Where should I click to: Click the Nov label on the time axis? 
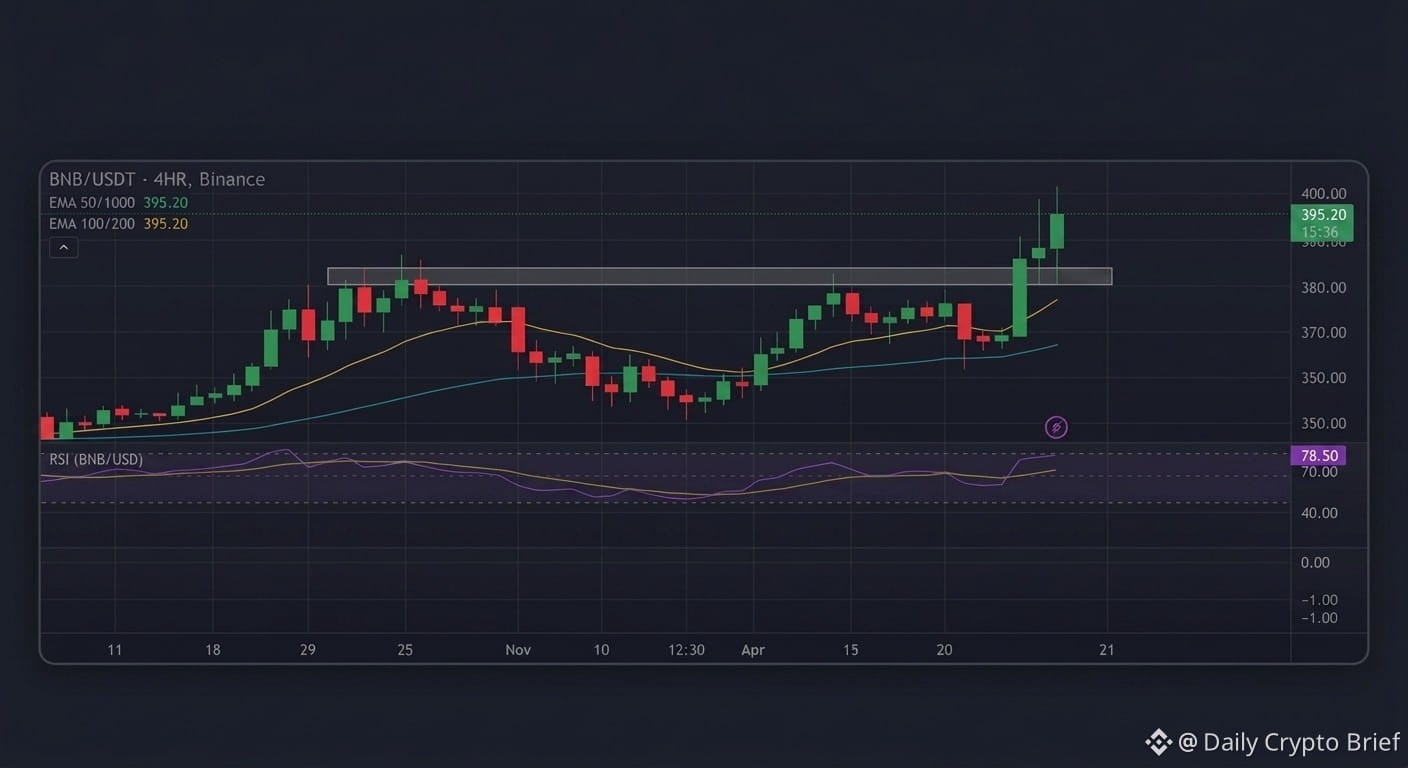click(518, 650)
